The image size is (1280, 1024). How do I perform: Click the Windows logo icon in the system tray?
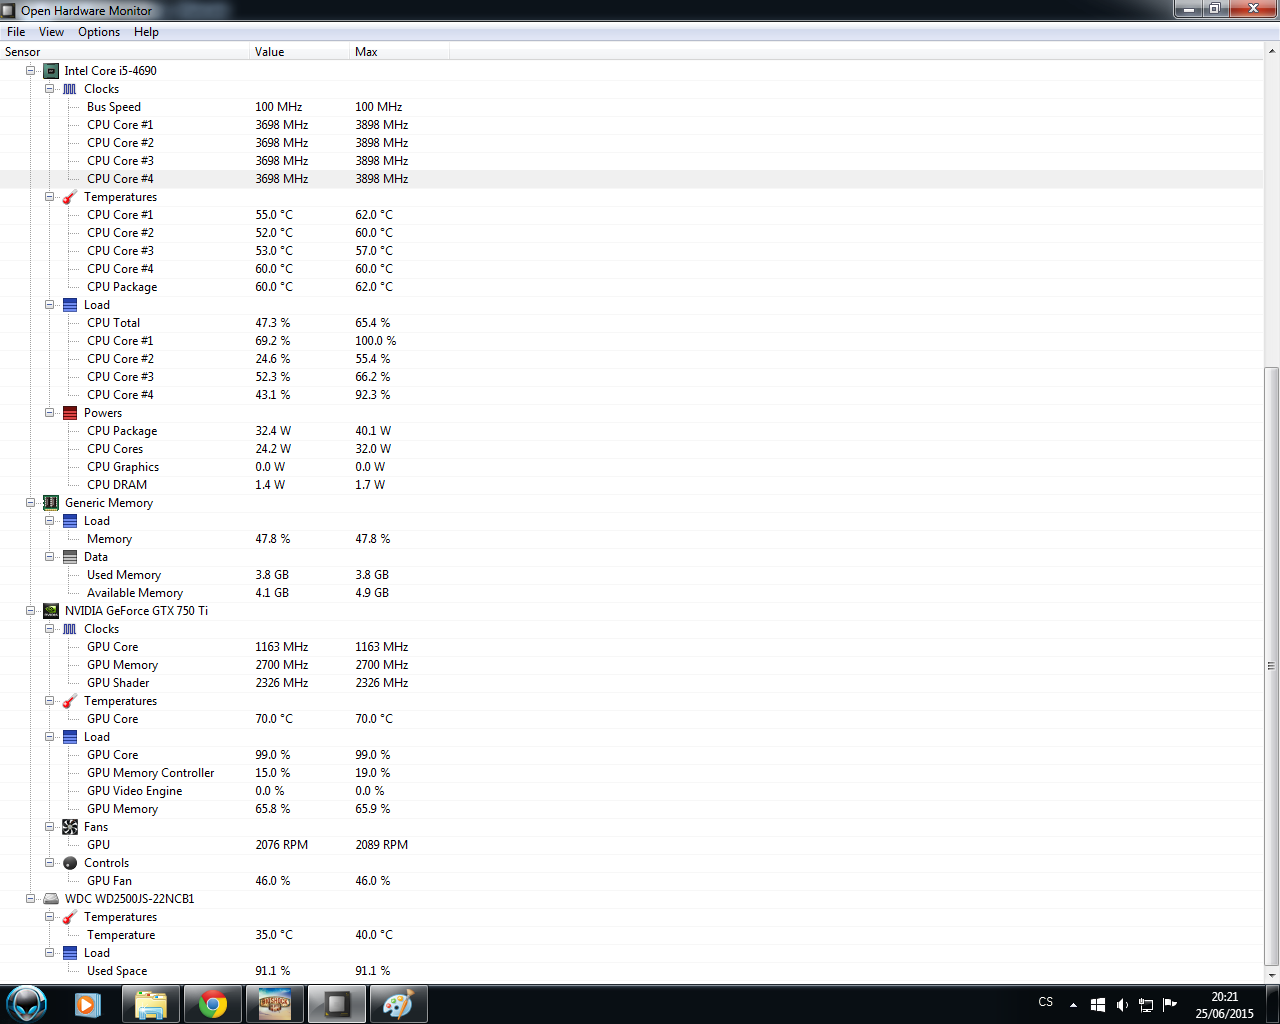(1098, 1005)
